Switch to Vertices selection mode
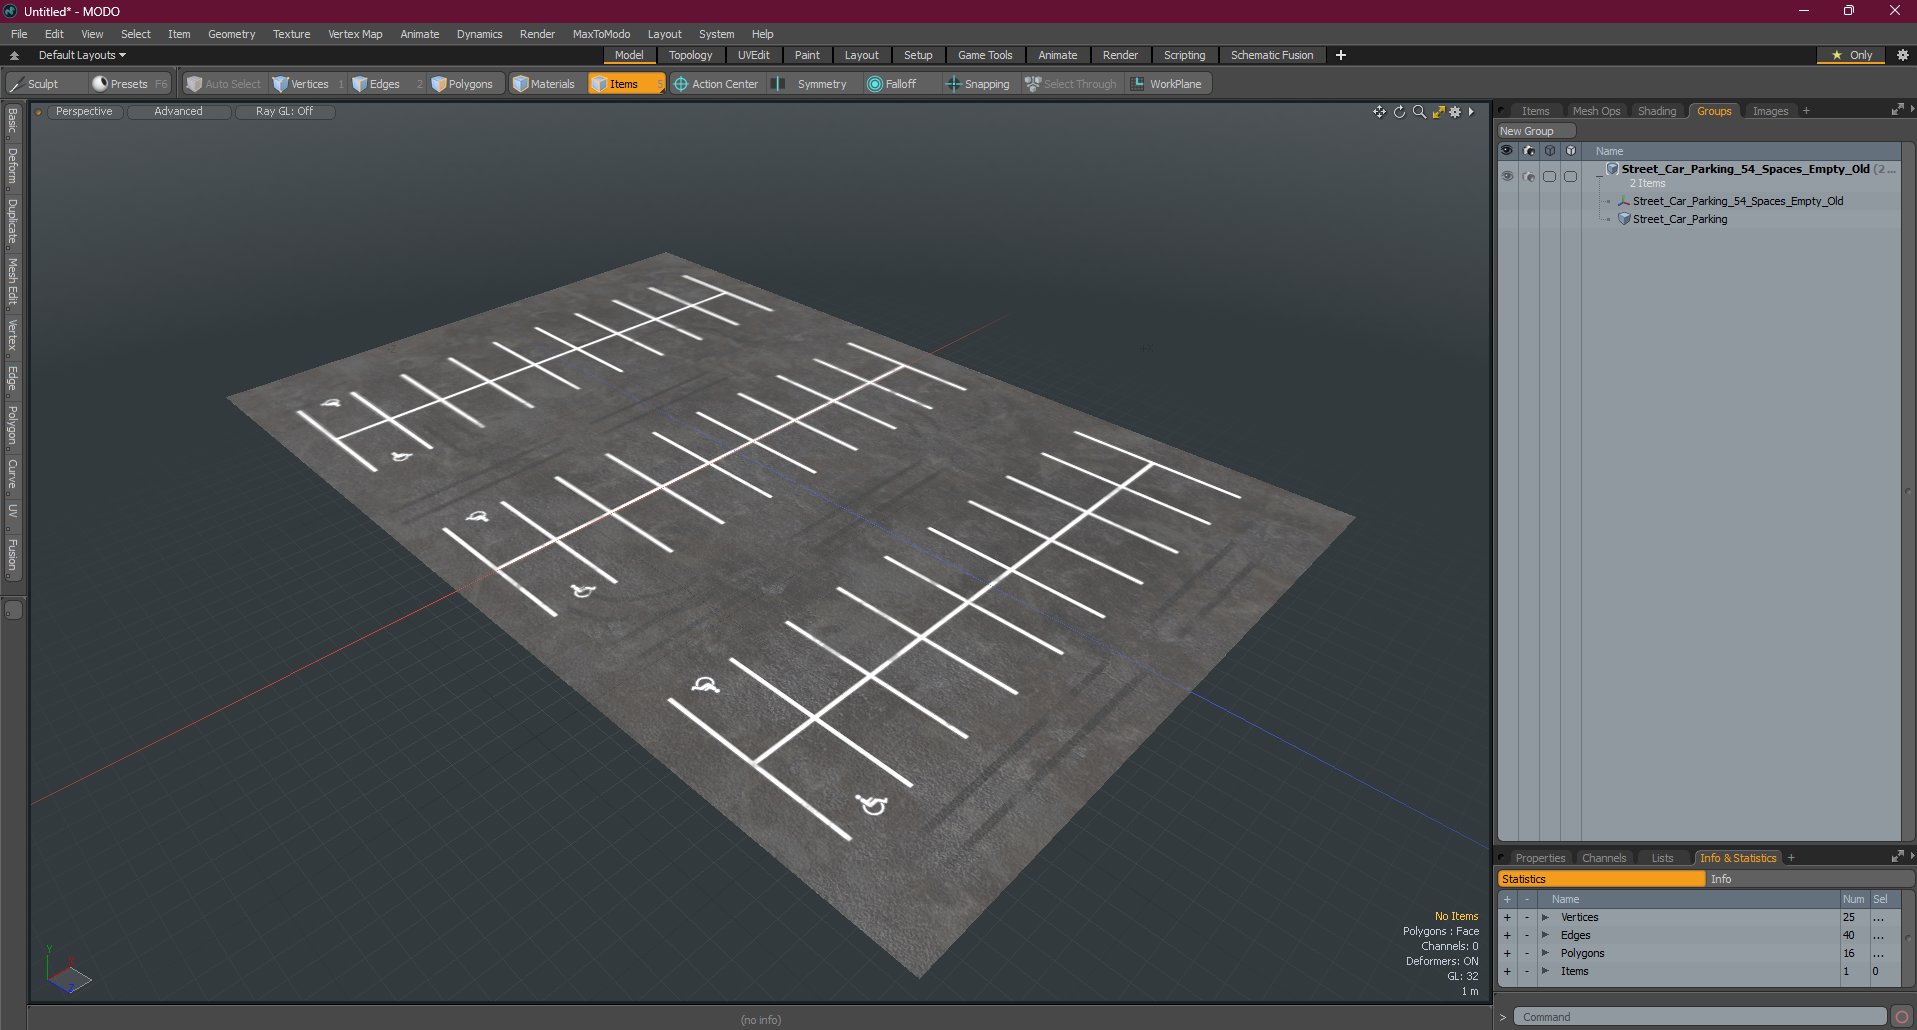The width and height of the screenshot is (1917, 1030). pyautogui.click(x=308, y=84)
